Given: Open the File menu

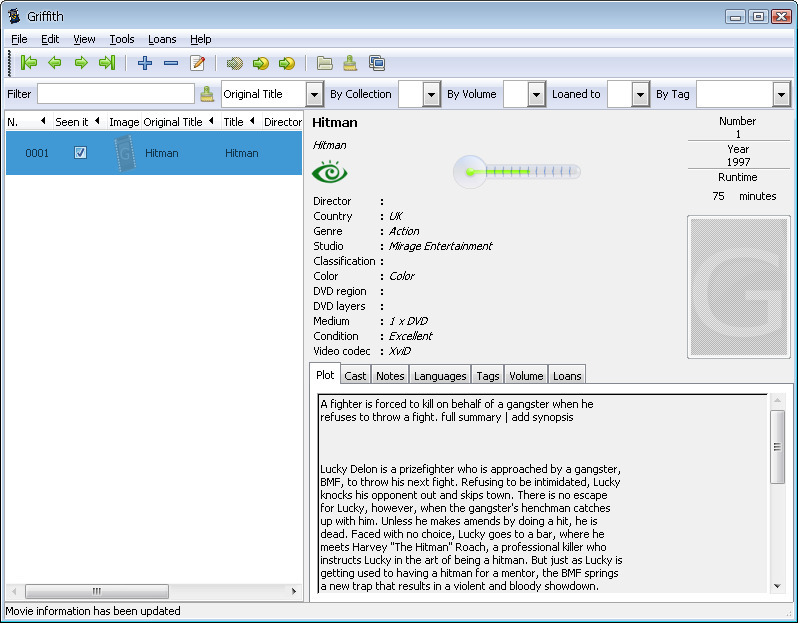Looking at the screenshot, I should 19,39.
